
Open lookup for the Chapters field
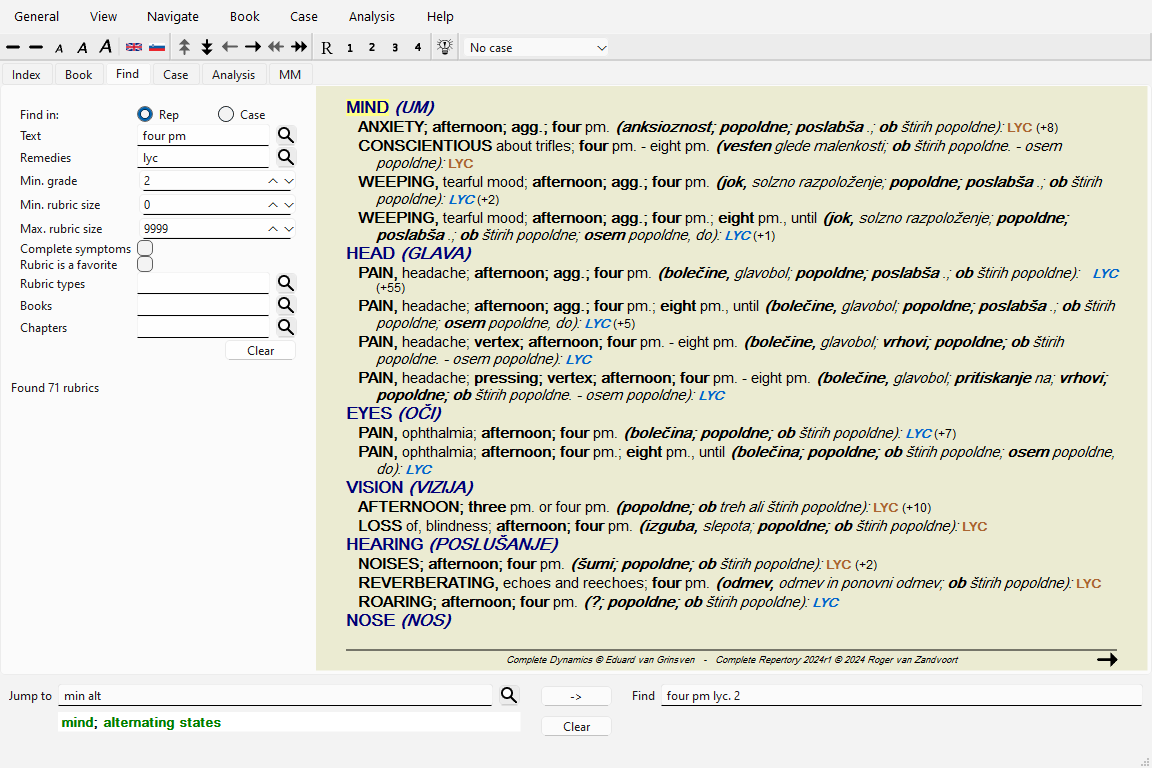tap(286, 327)
